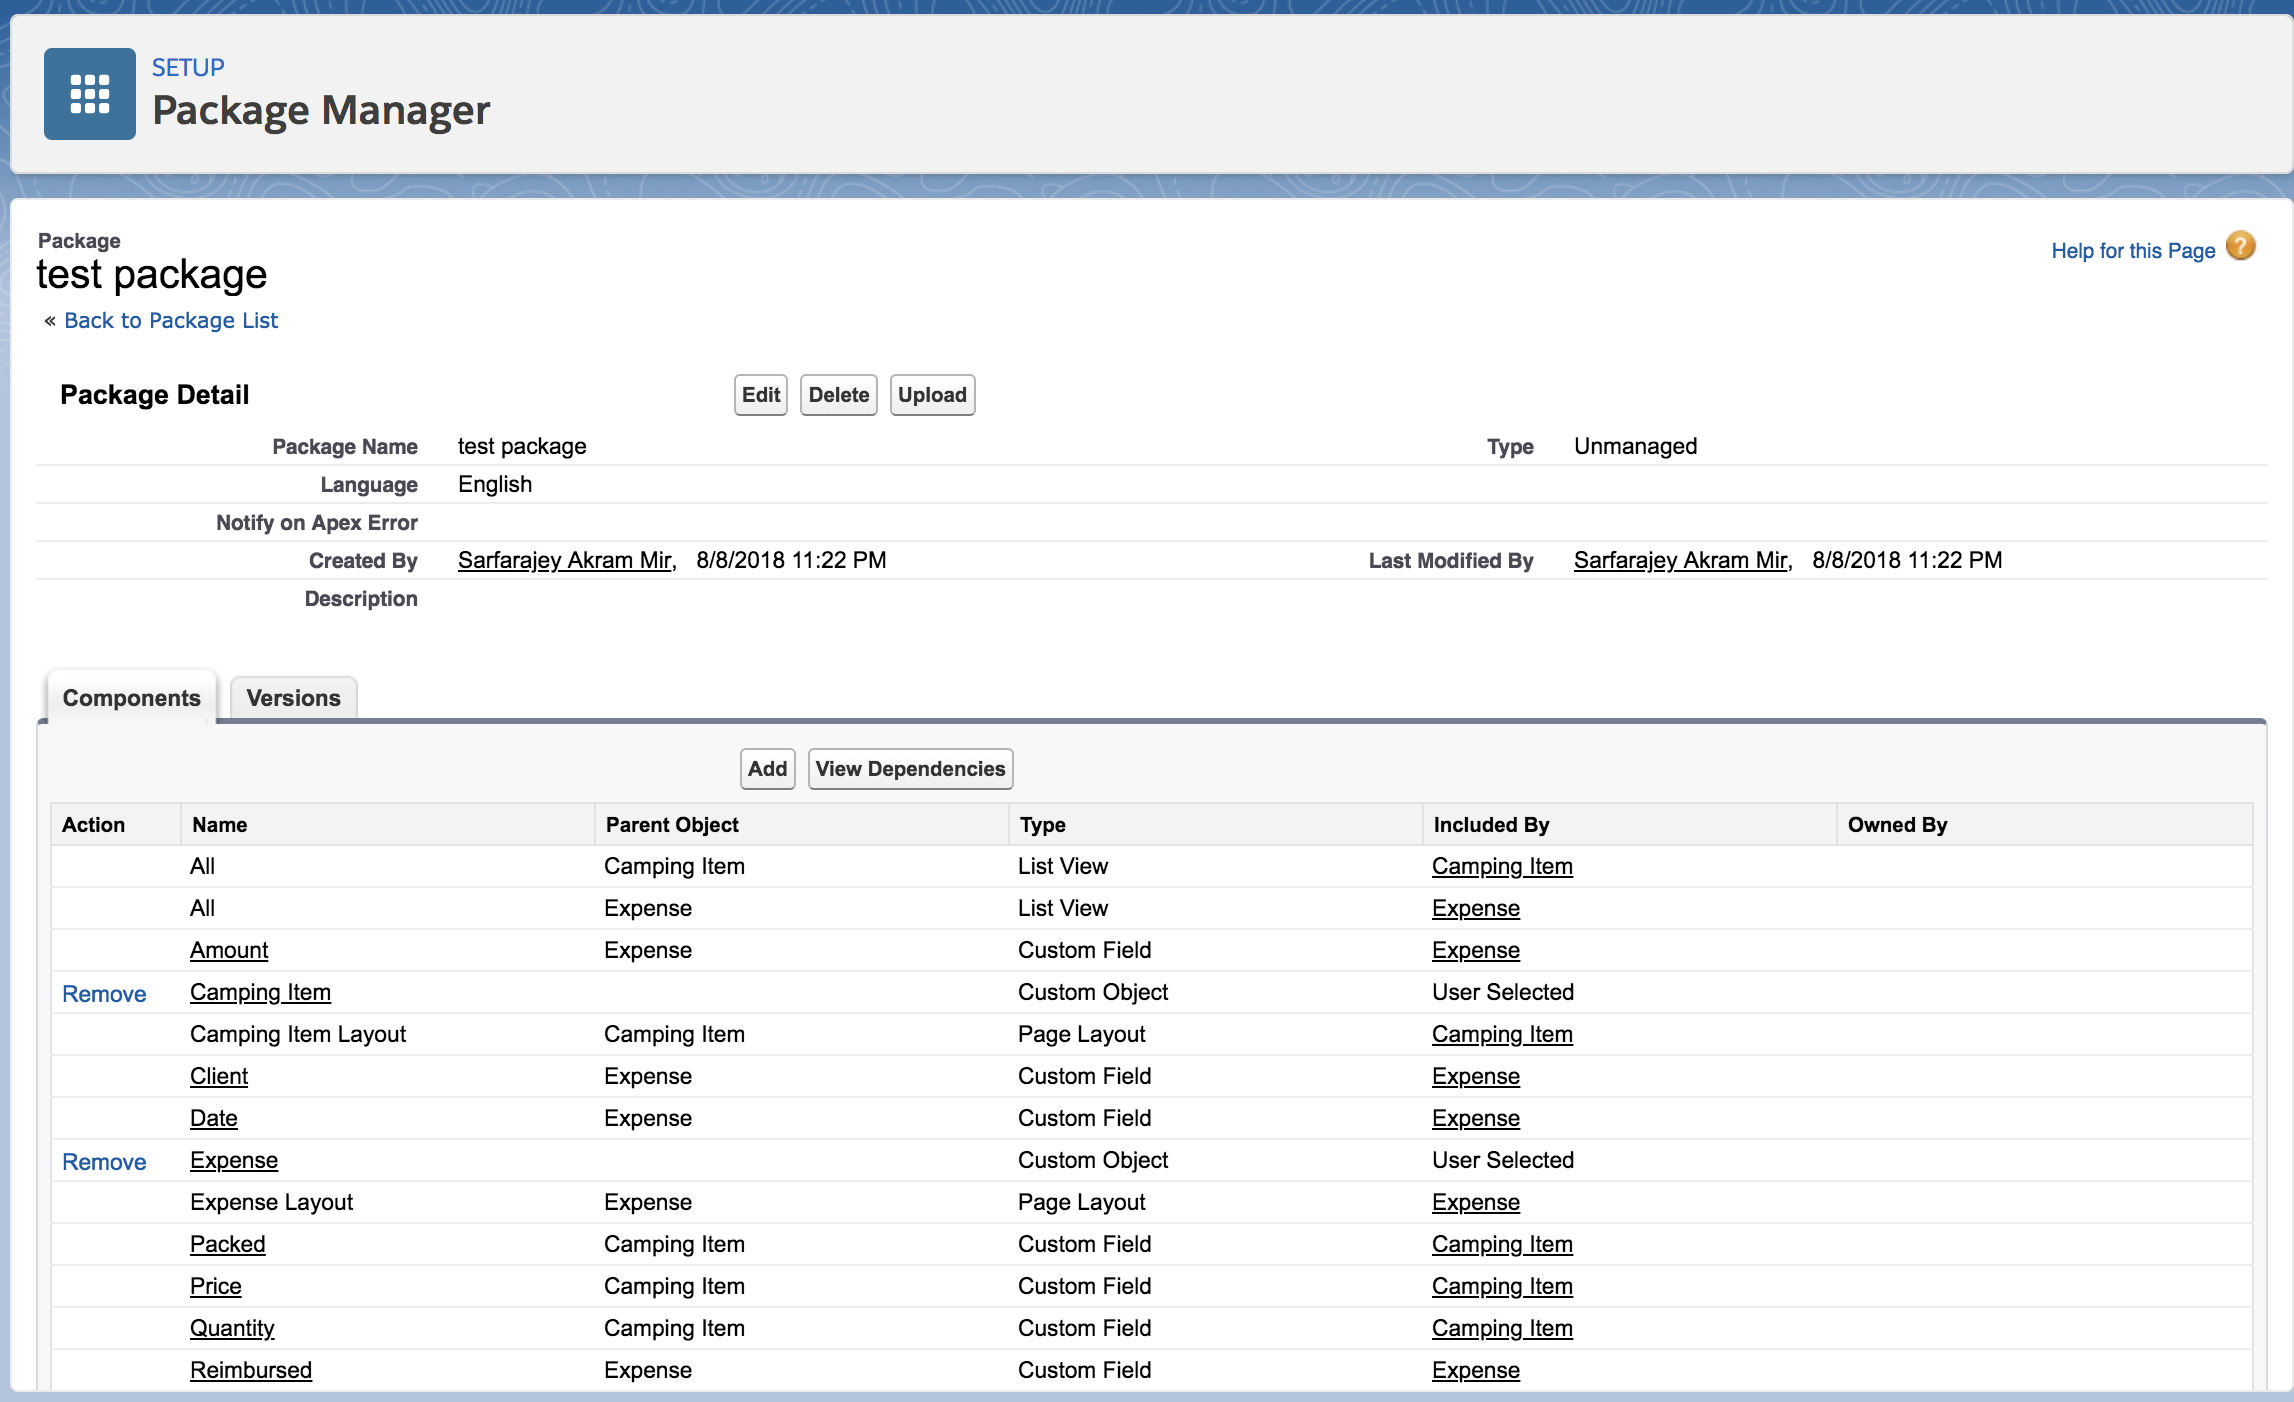Viewport: 2294px width, 1402px height.
Task: Select the Components tab
Action: click(131, 698)
